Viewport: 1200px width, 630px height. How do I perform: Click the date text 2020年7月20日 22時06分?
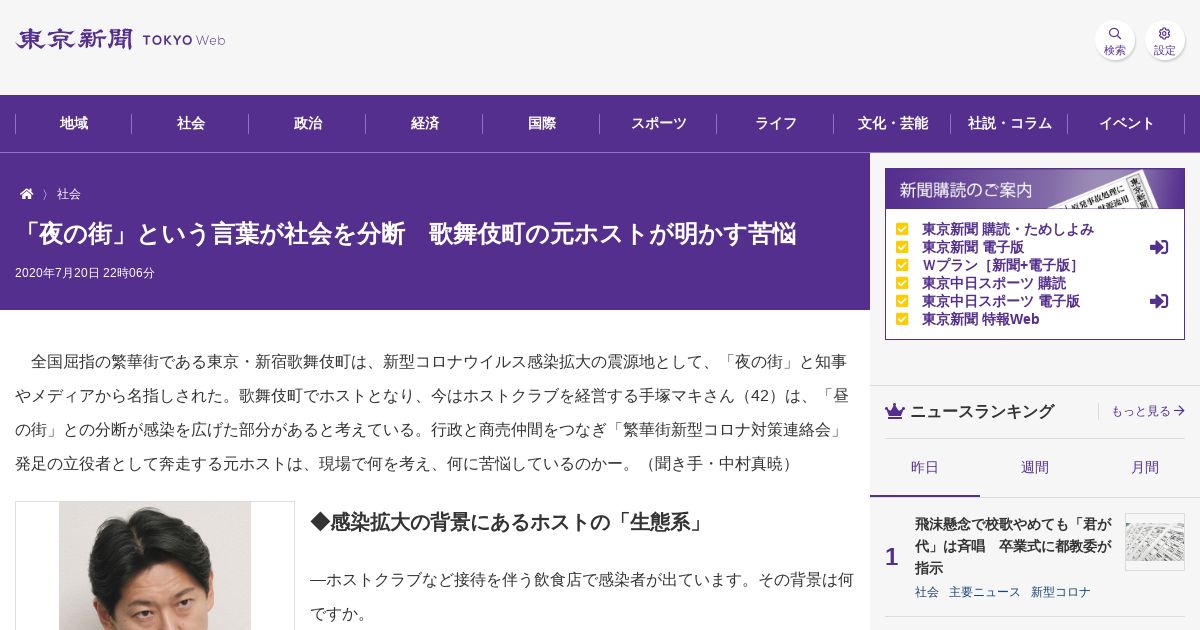click(85, 273)
